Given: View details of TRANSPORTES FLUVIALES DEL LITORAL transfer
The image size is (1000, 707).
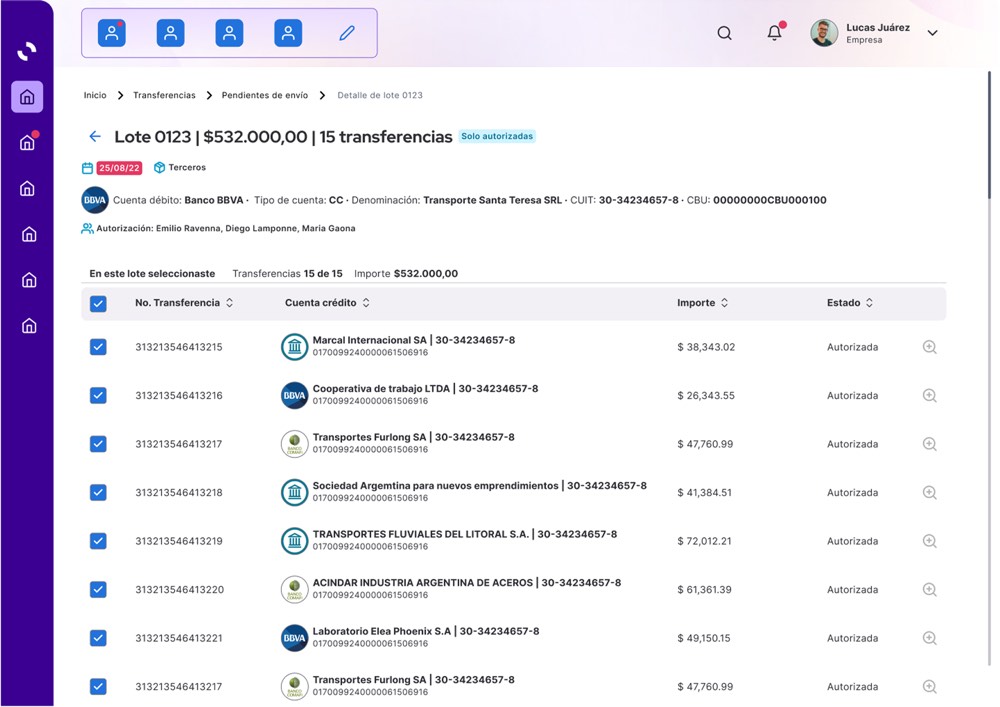Looking at the screenshot, I should 930,541.
